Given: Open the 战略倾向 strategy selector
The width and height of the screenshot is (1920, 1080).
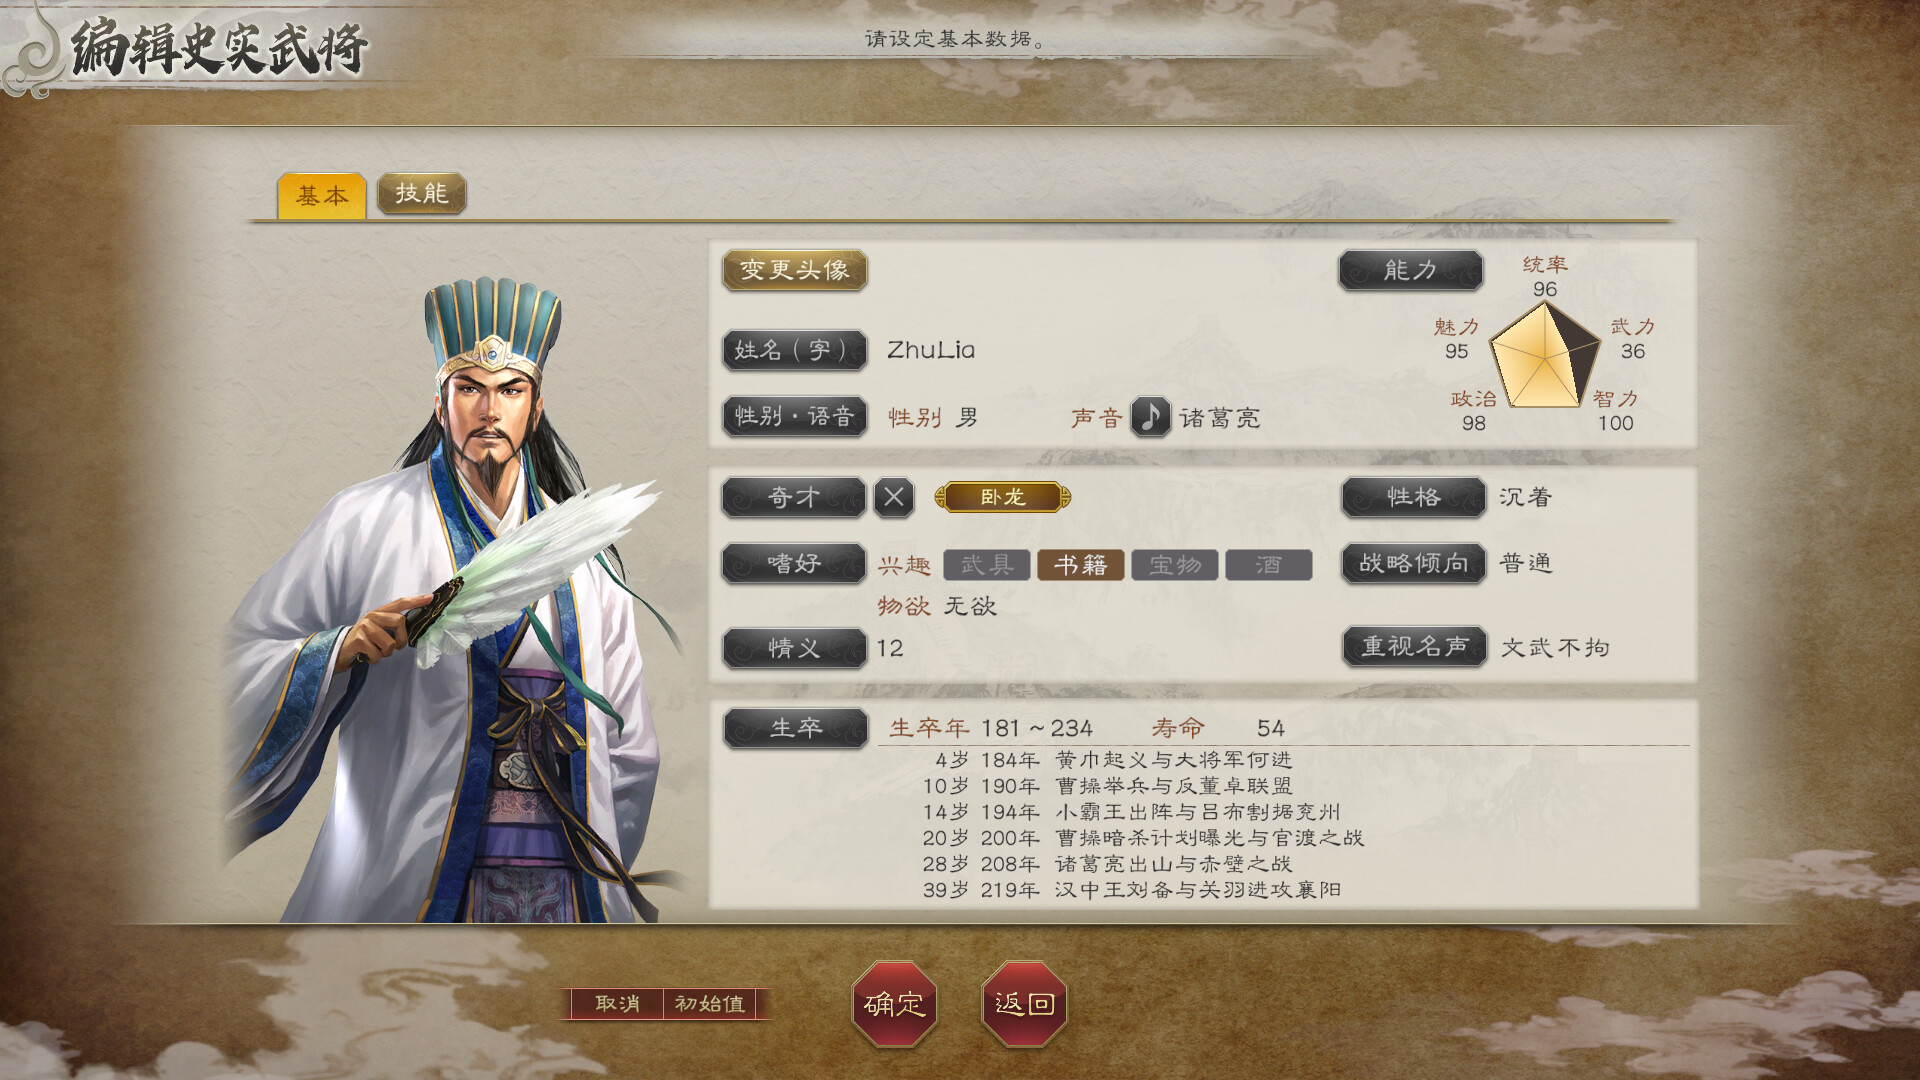Looking at the screenshot, I should [1413, 563].
